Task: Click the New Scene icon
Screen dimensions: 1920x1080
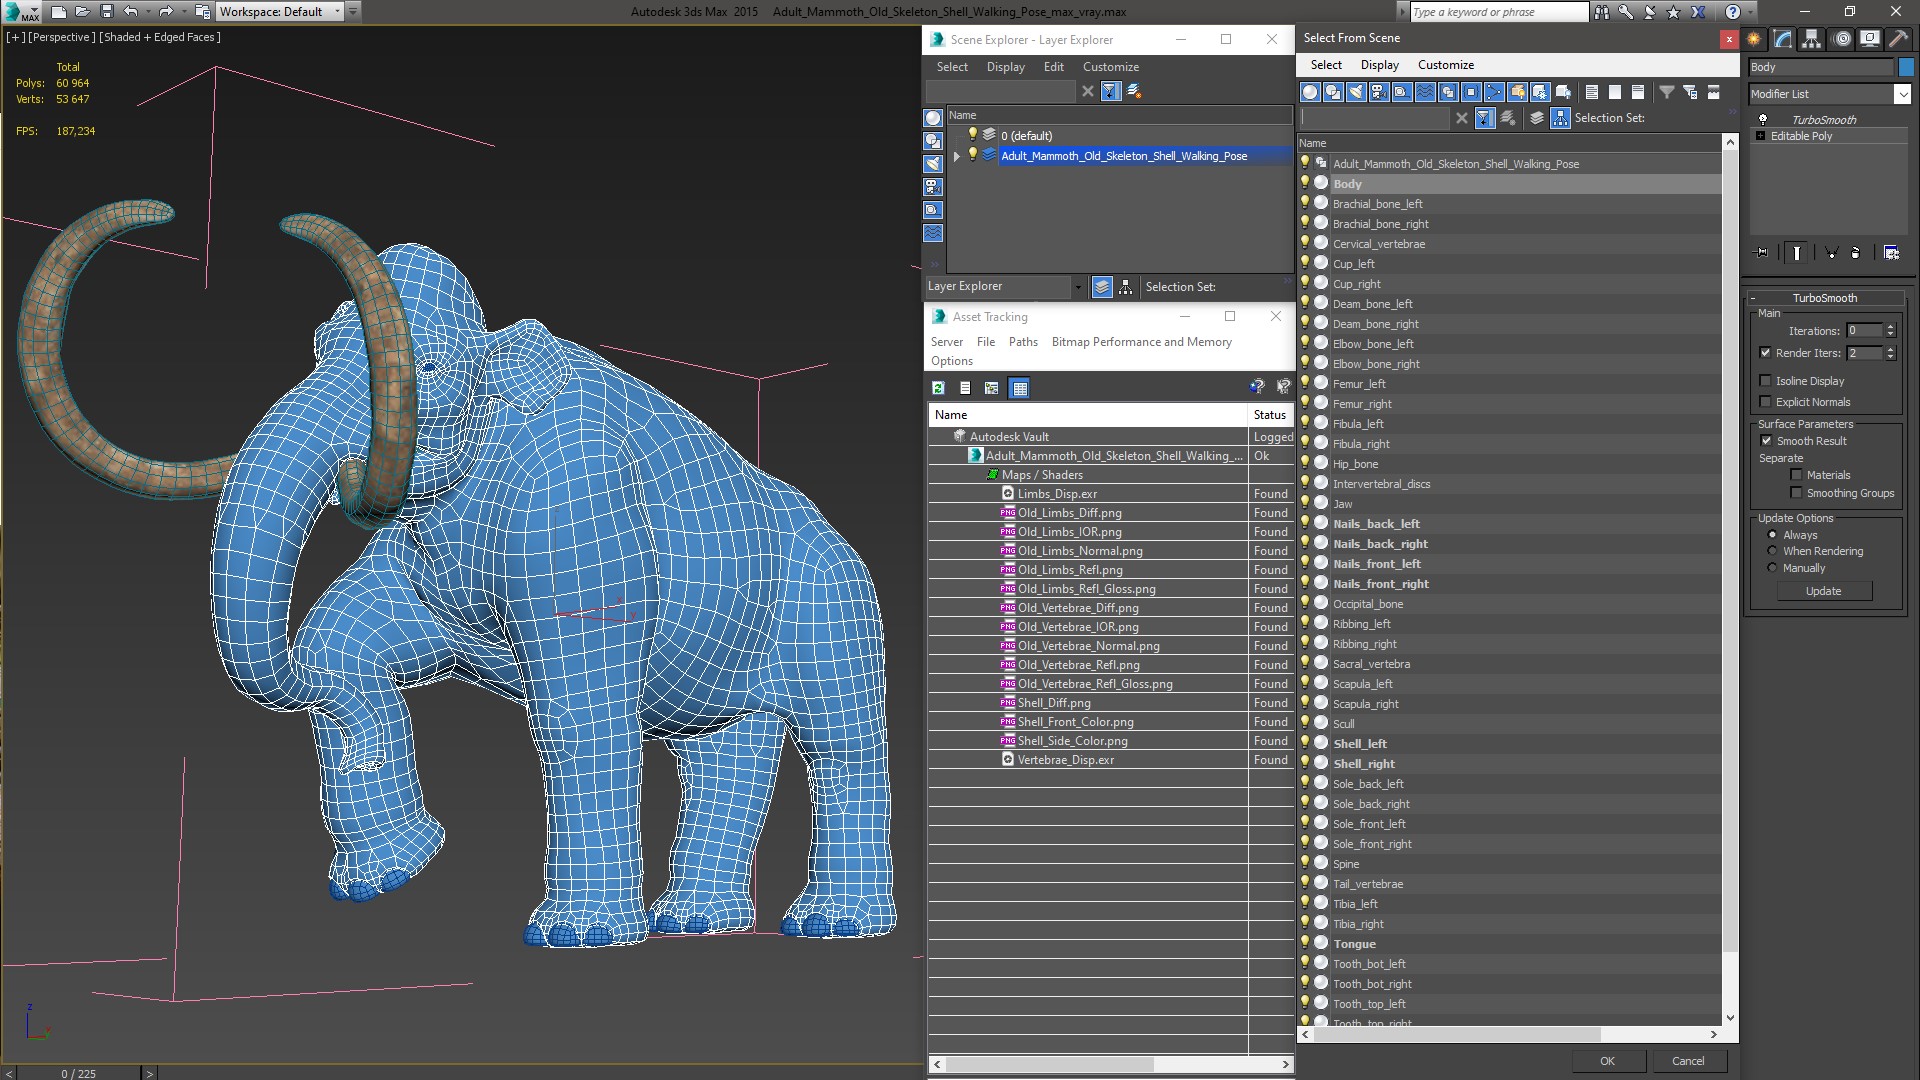Action: tap(59, 12)
